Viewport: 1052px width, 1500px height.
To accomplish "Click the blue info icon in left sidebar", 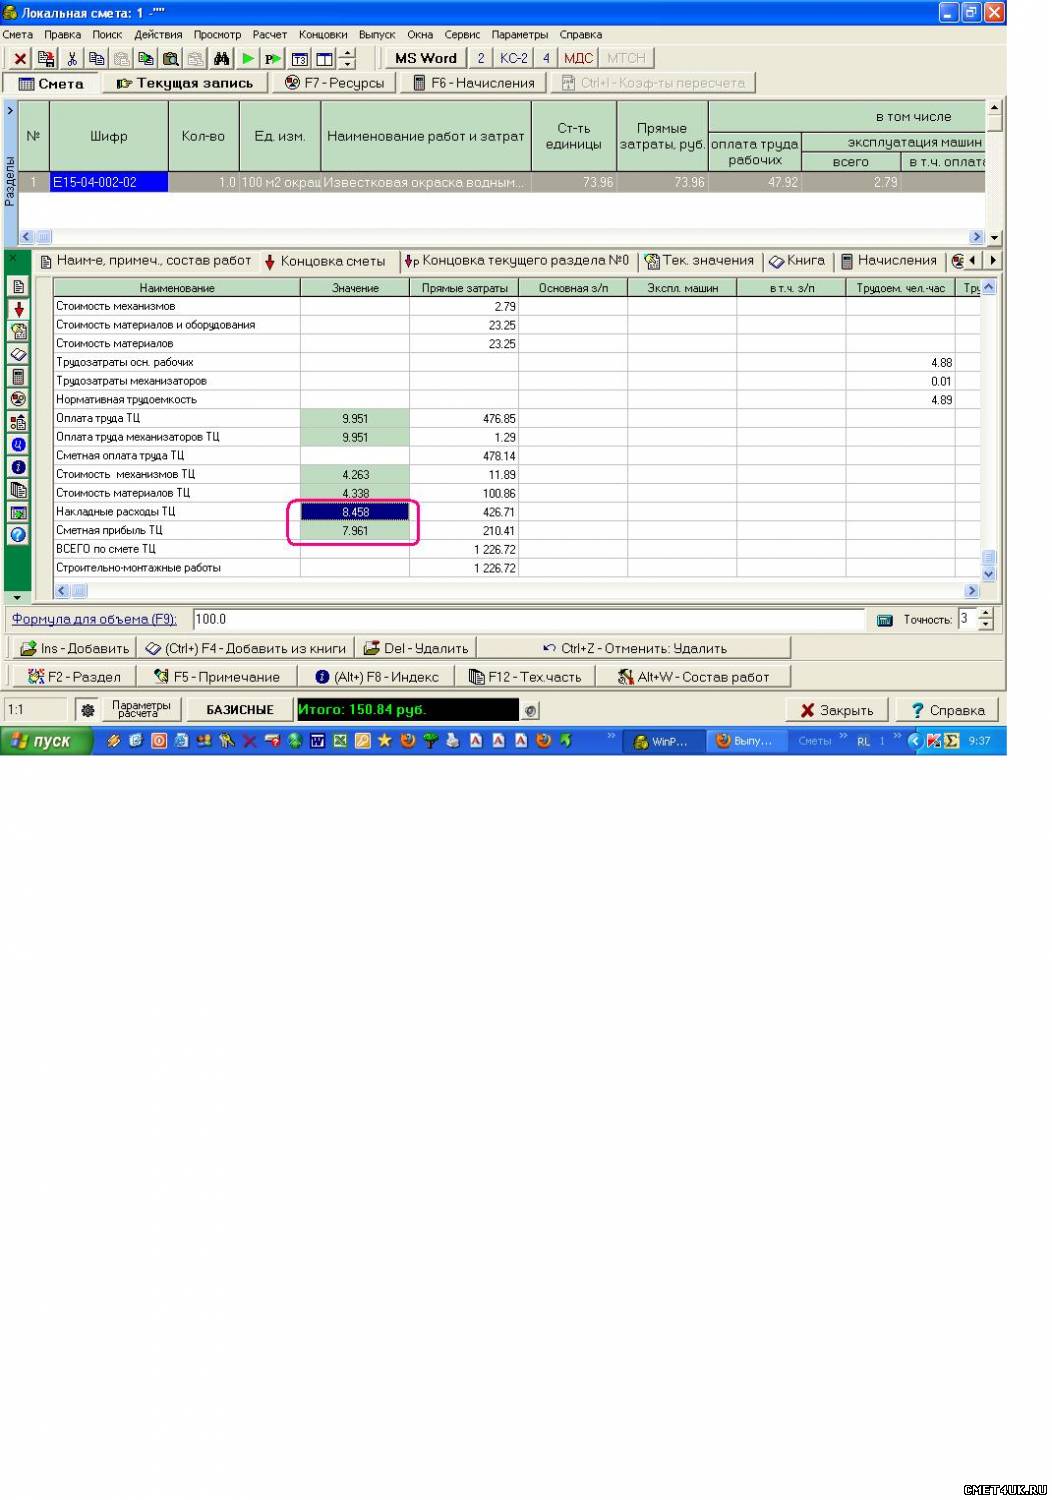I will [x=18, y=467].
